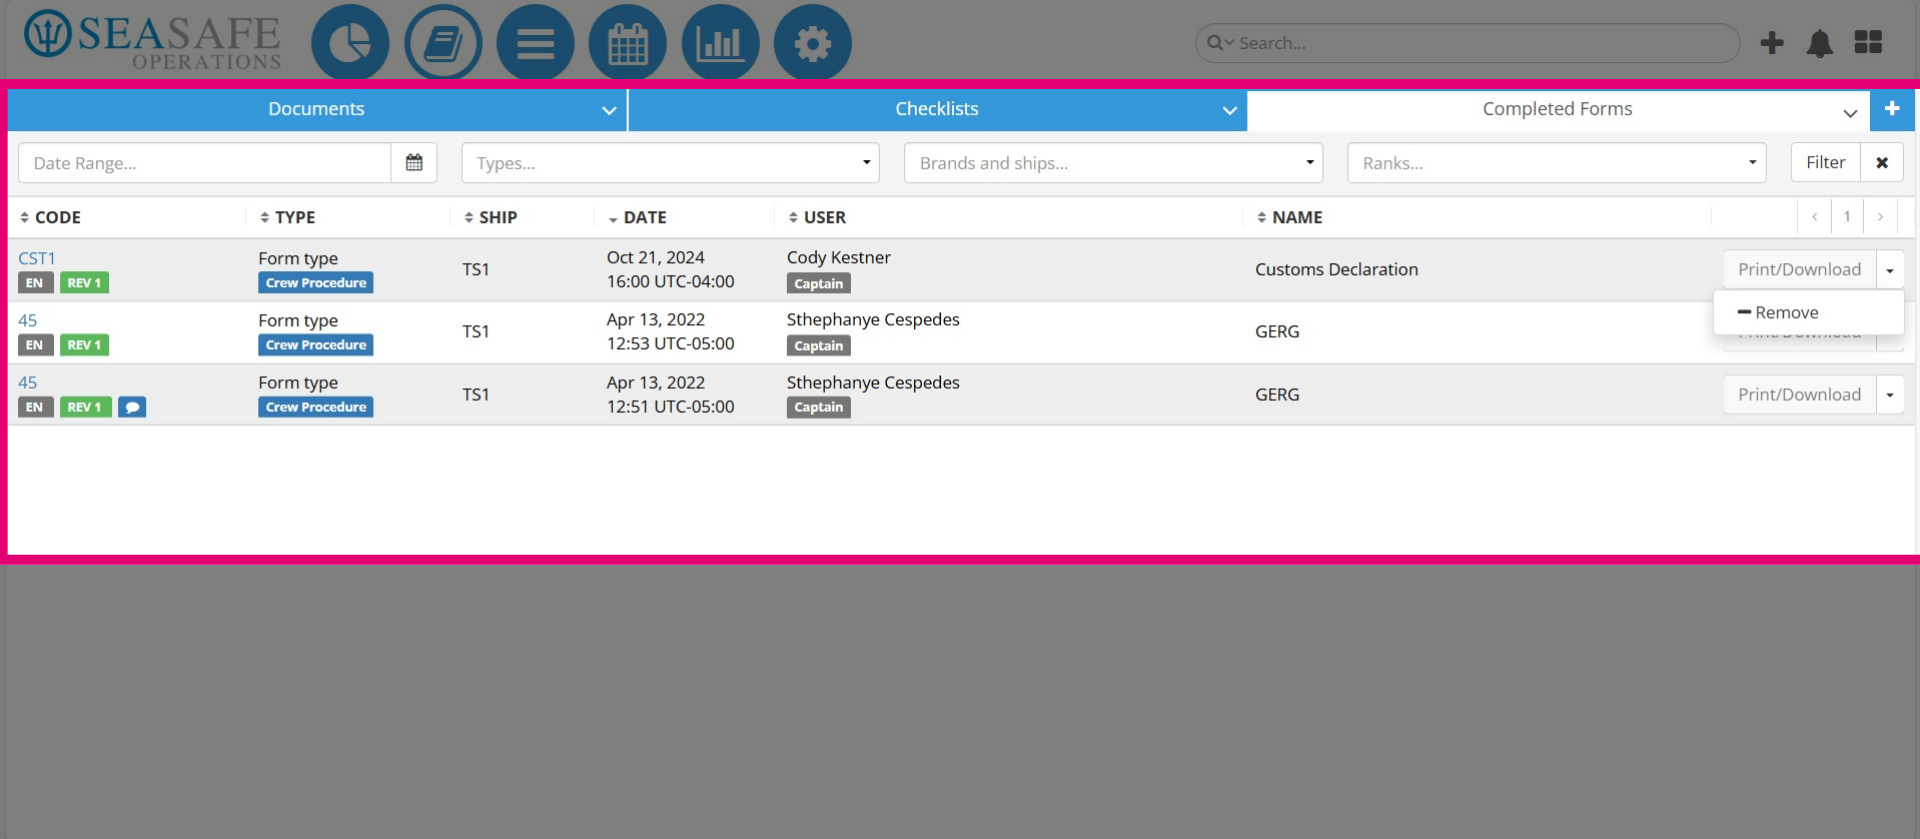This screenshot has width=1920, height=839.
Task: Click the blue plus tab button
Action: pyautogui.click(x=1892, y=109)
